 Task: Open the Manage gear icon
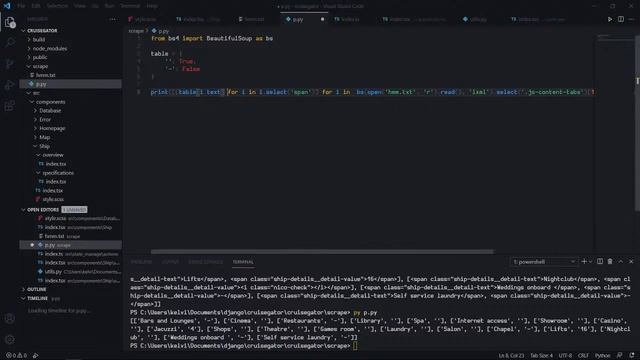9,339
